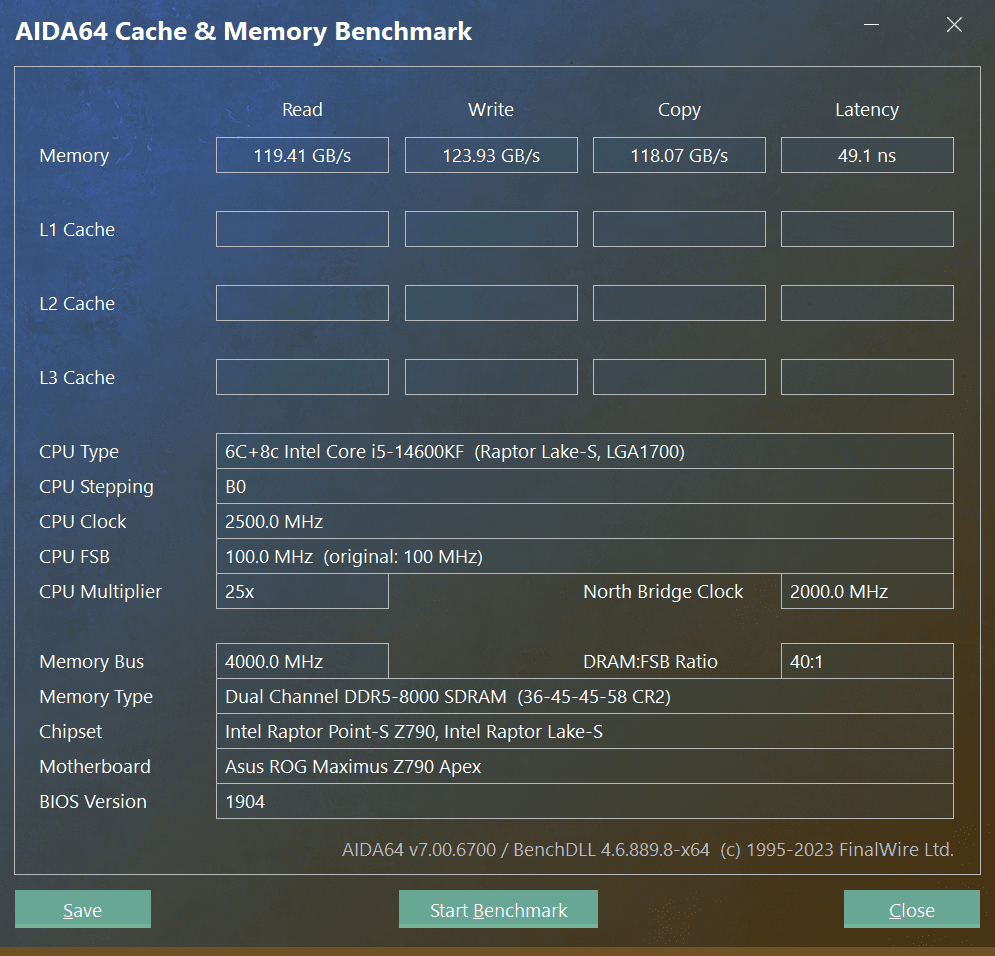Screen dimensions: 995x956
Task: Click the Close button at bottom
Action: click(912, 909)
